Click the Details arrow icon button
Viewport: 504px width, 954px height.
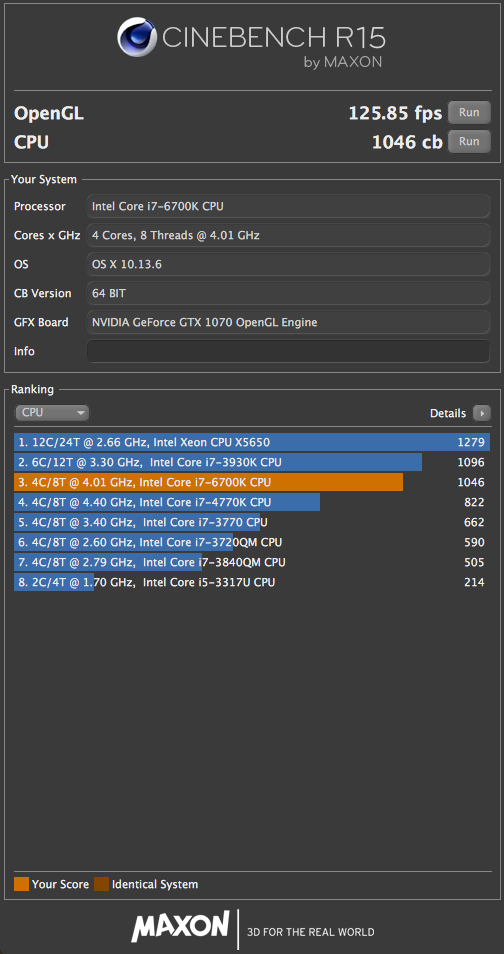(x=481, y=413)
